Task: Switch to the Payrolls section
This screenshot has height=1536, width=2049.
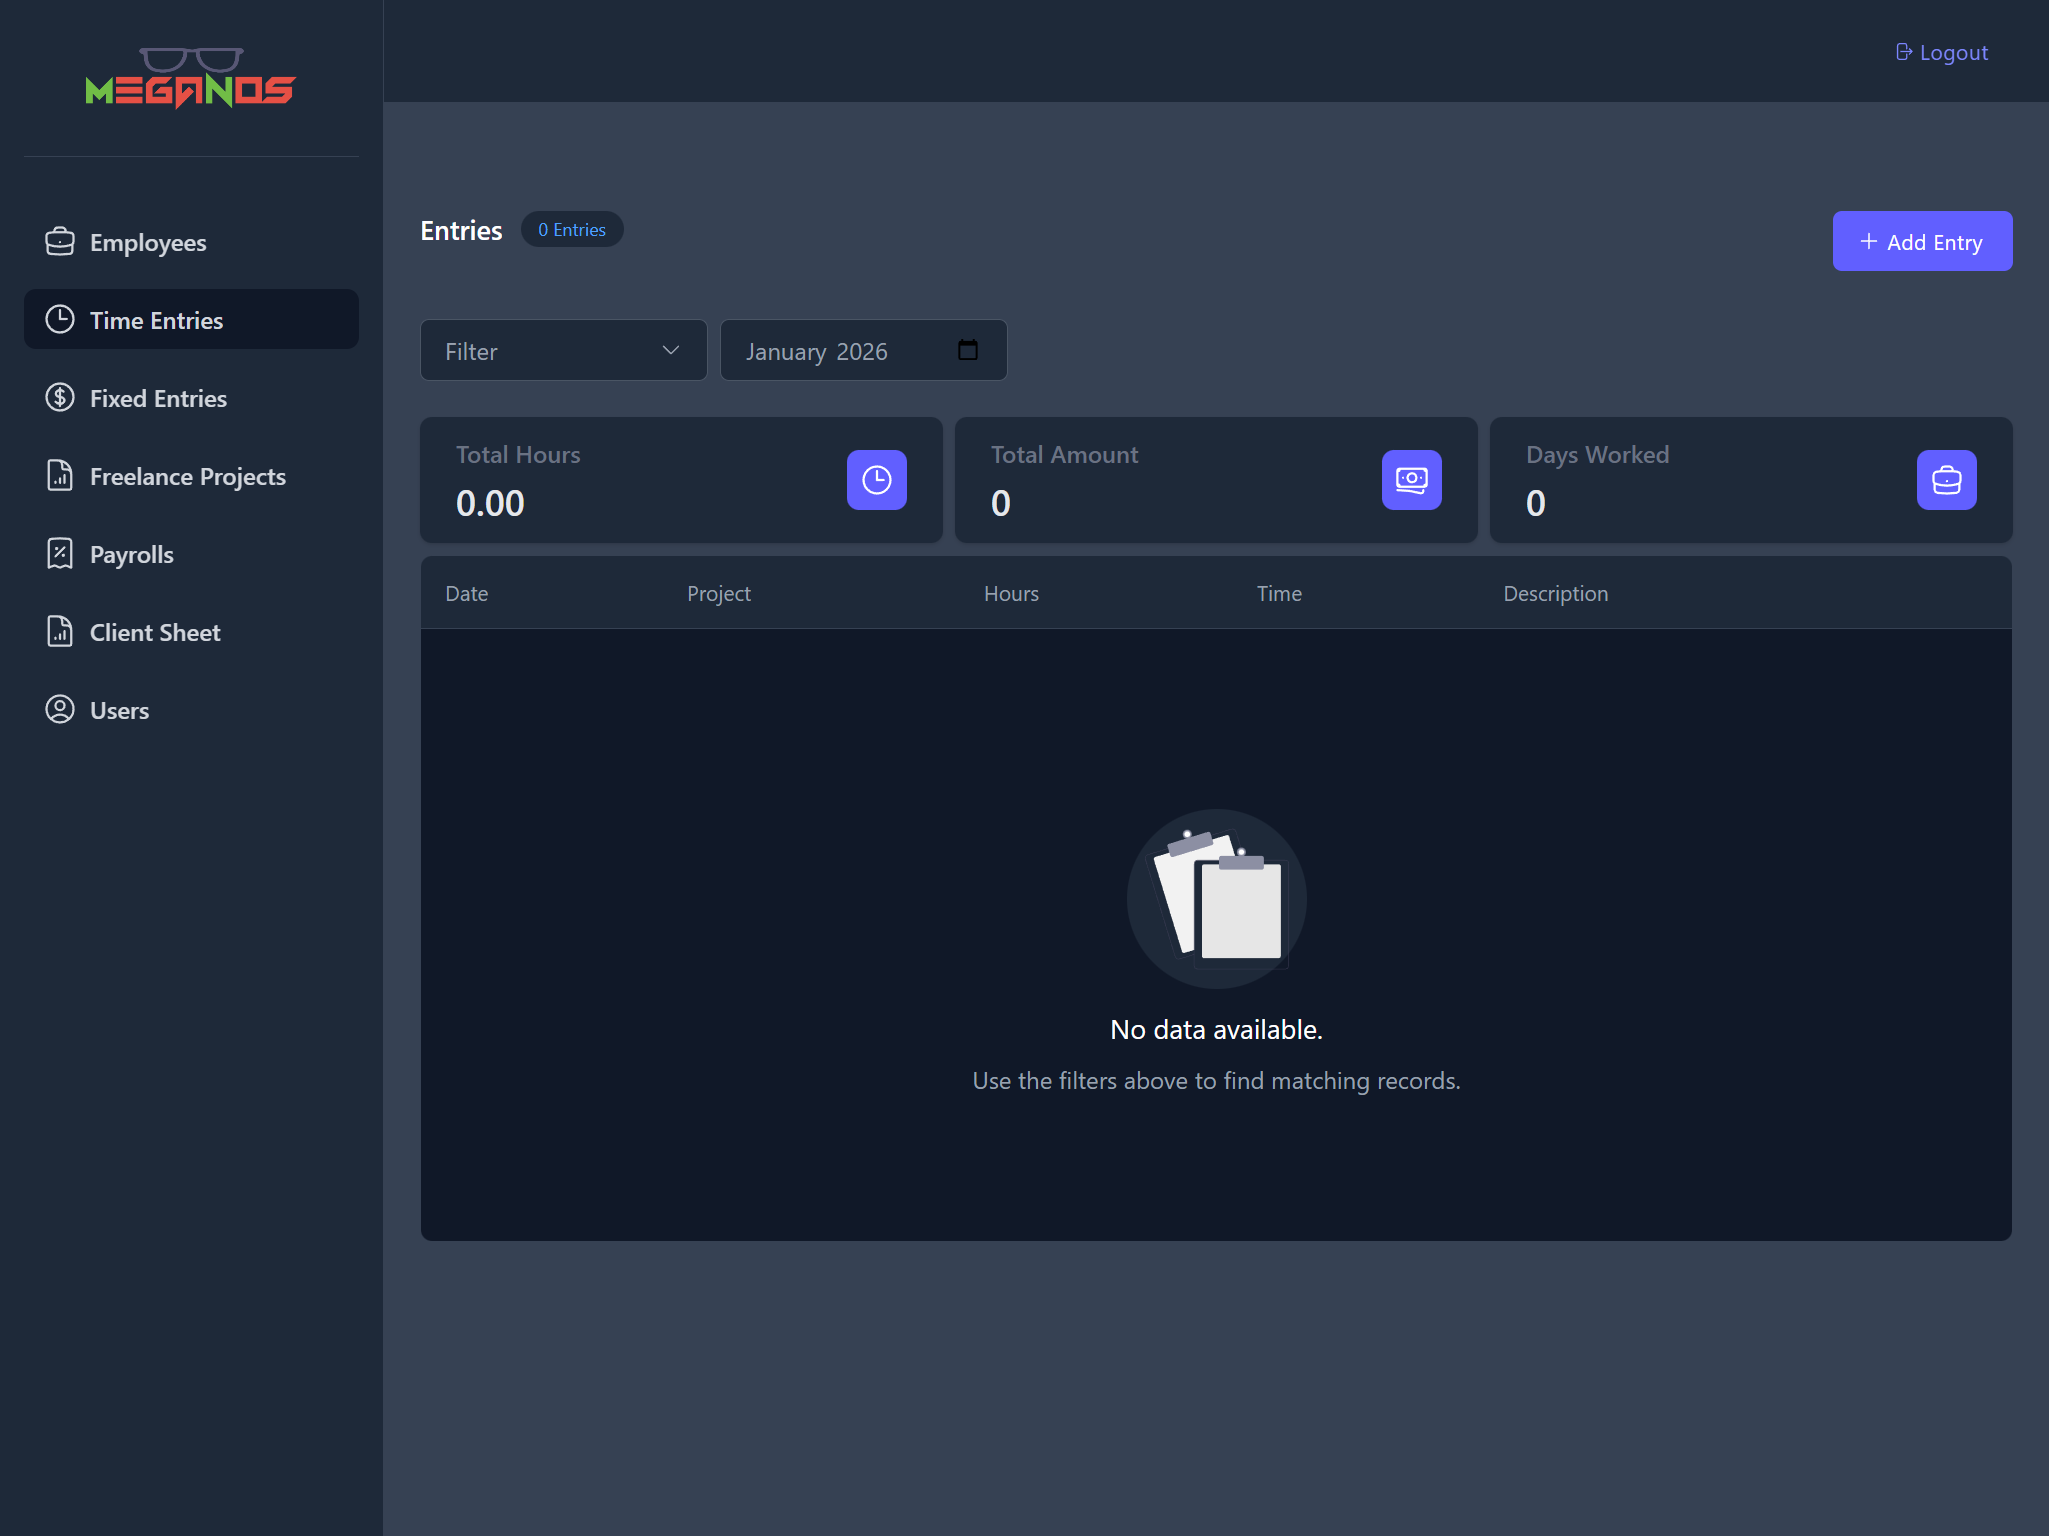Action: coord(131,553)
